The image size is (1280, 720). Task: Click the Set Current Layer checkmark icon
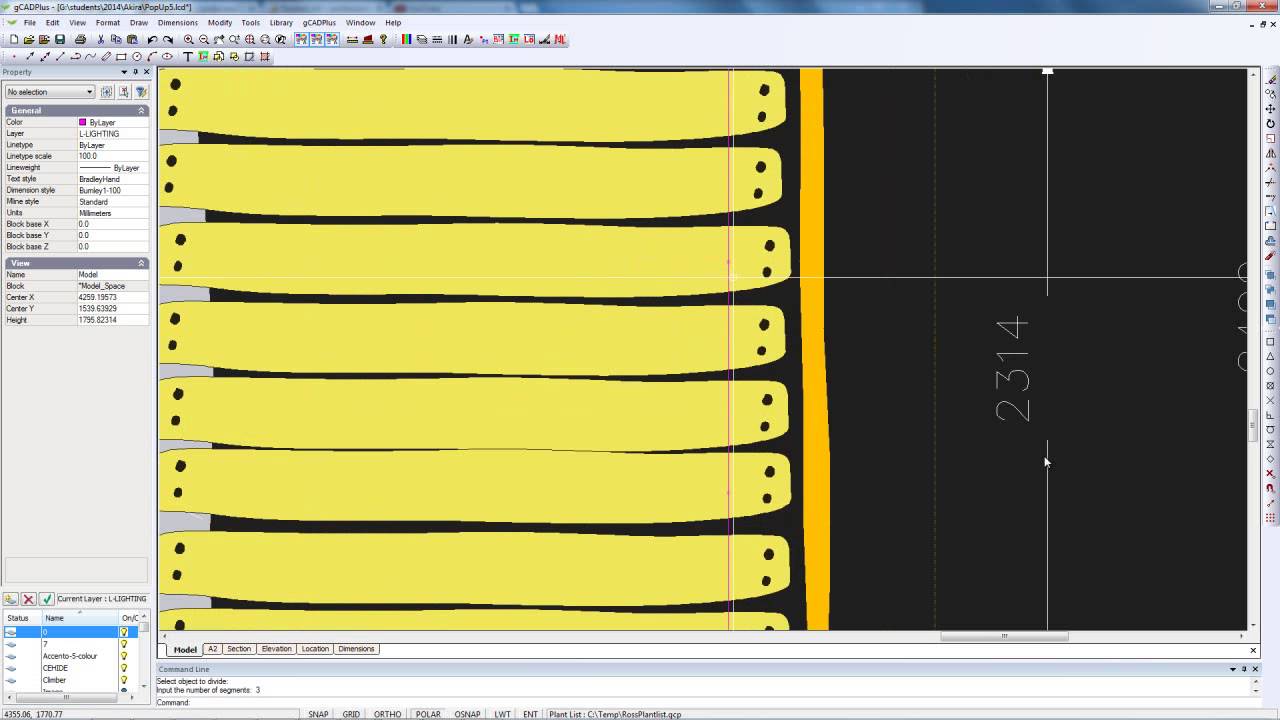point(46,599)
